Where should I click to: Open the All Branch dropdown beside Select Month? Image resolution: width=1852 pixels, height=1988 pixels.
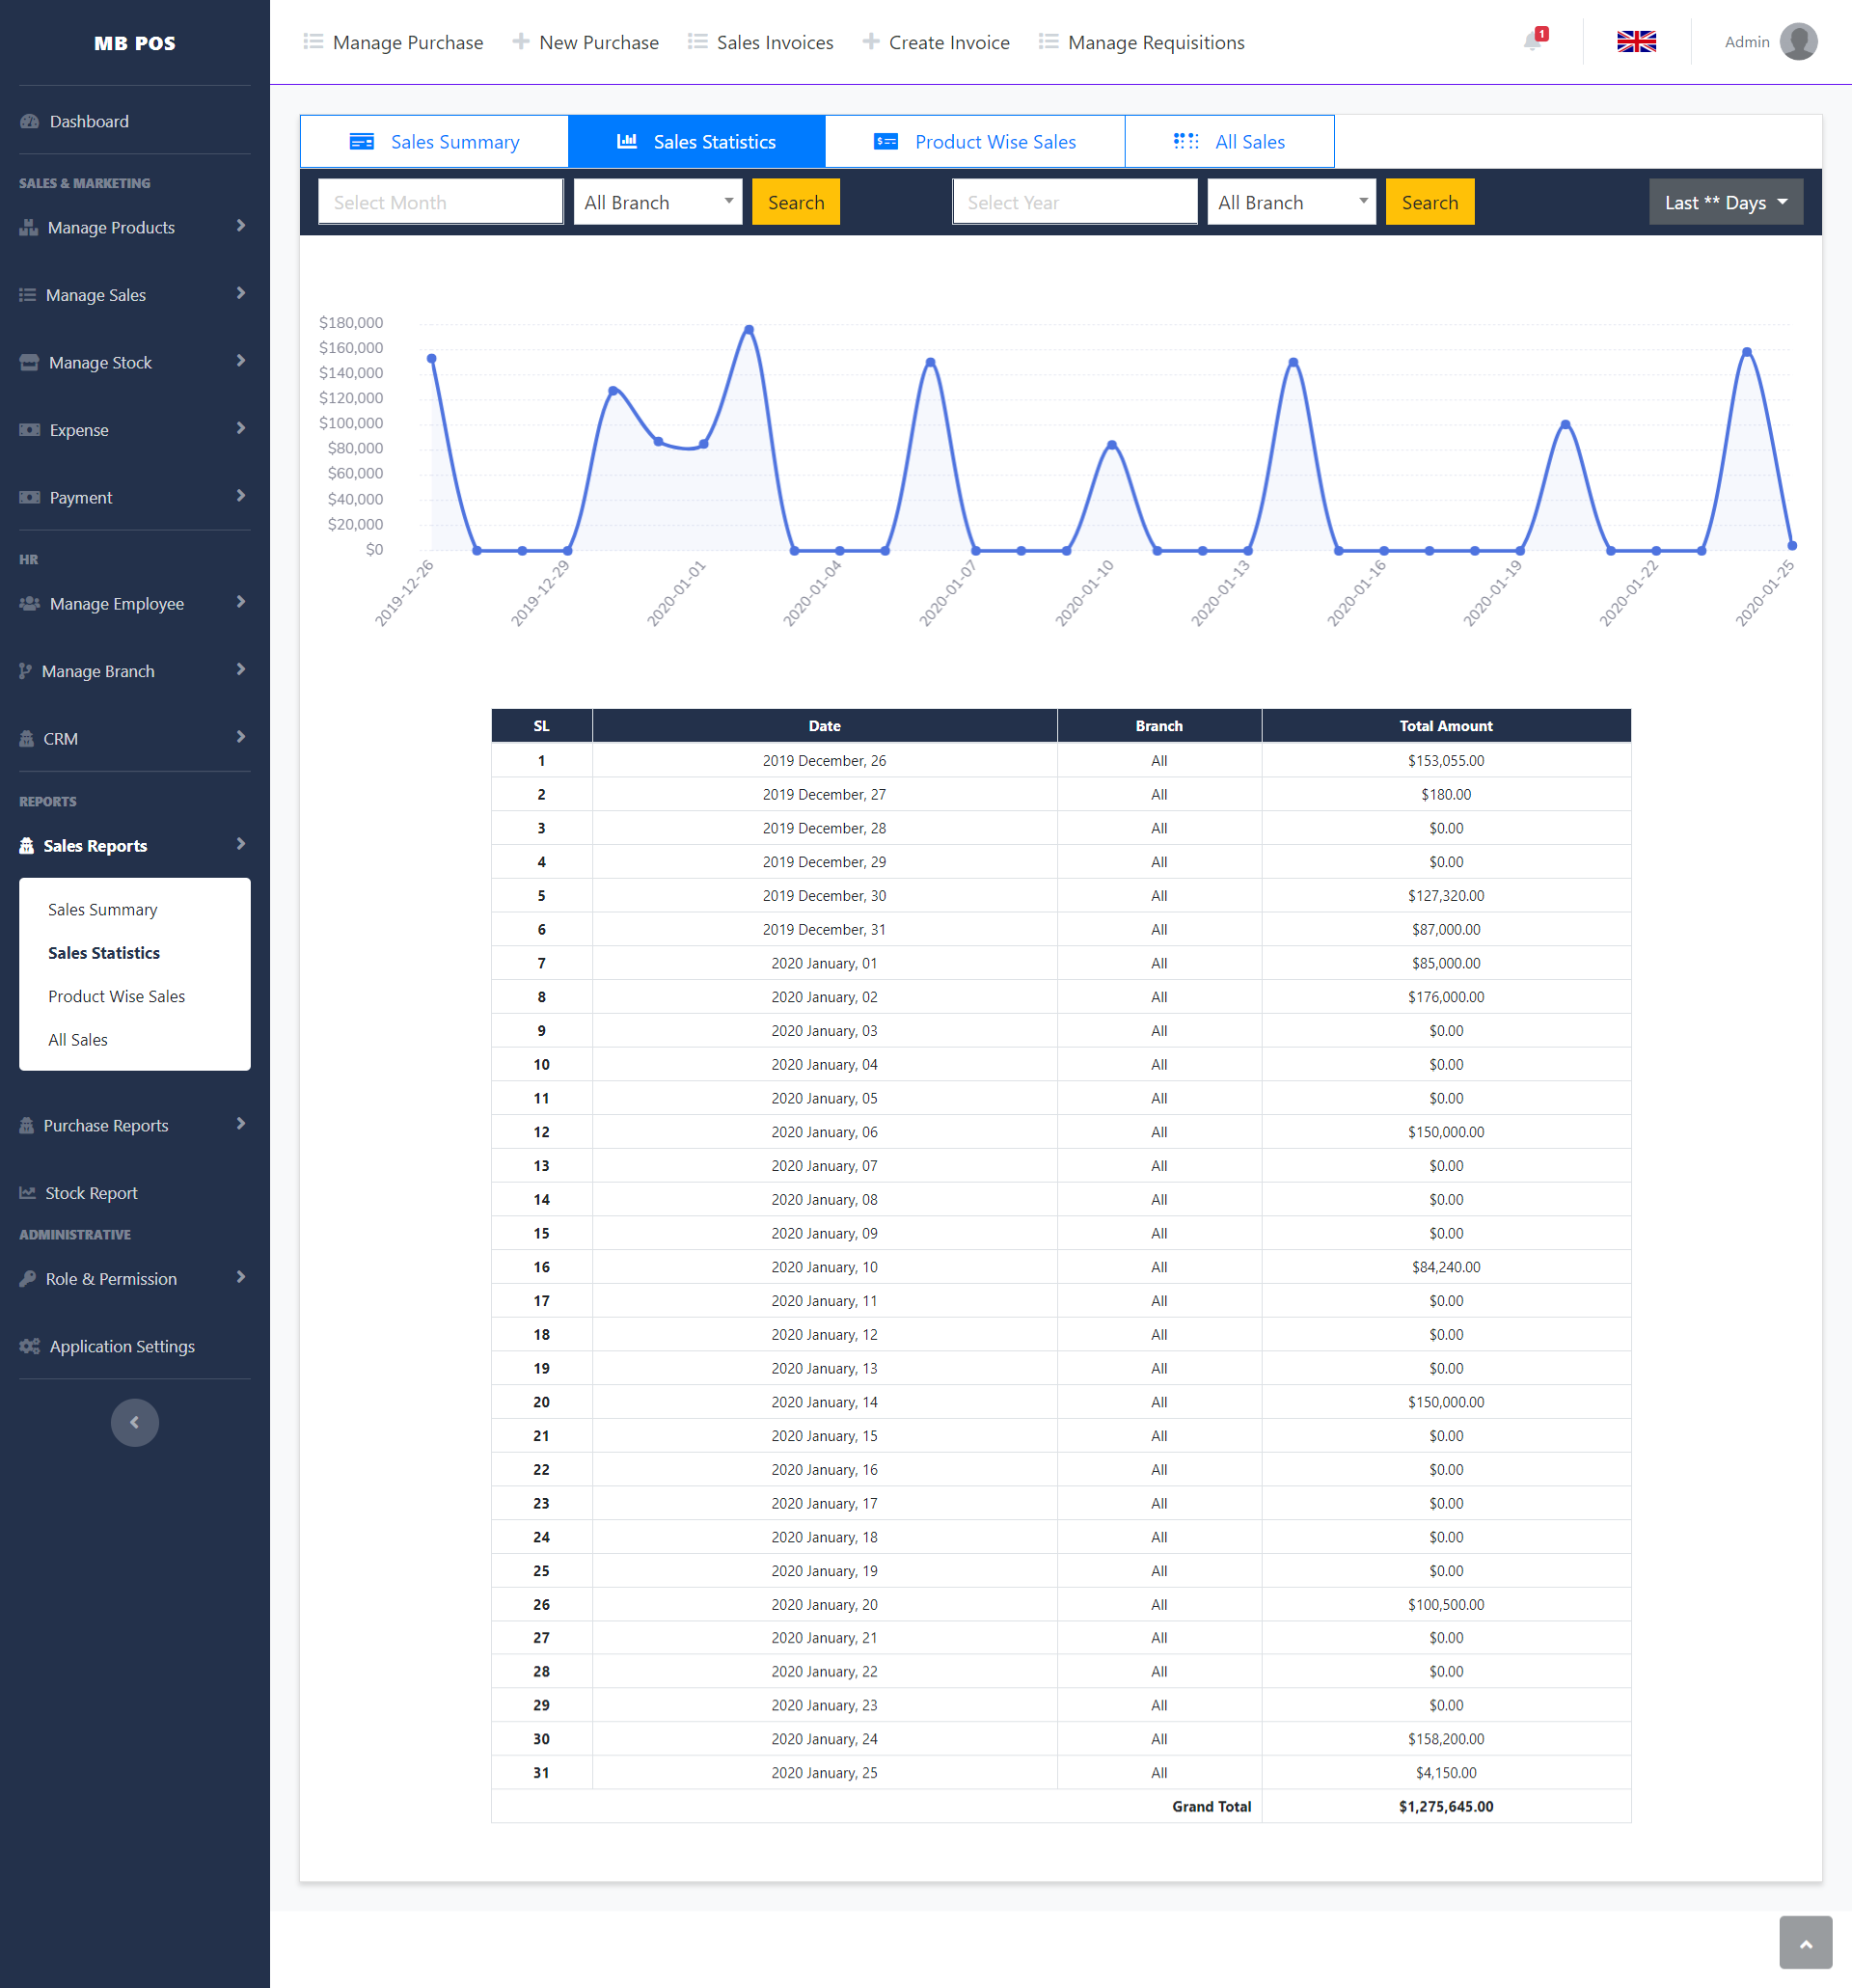657,202
